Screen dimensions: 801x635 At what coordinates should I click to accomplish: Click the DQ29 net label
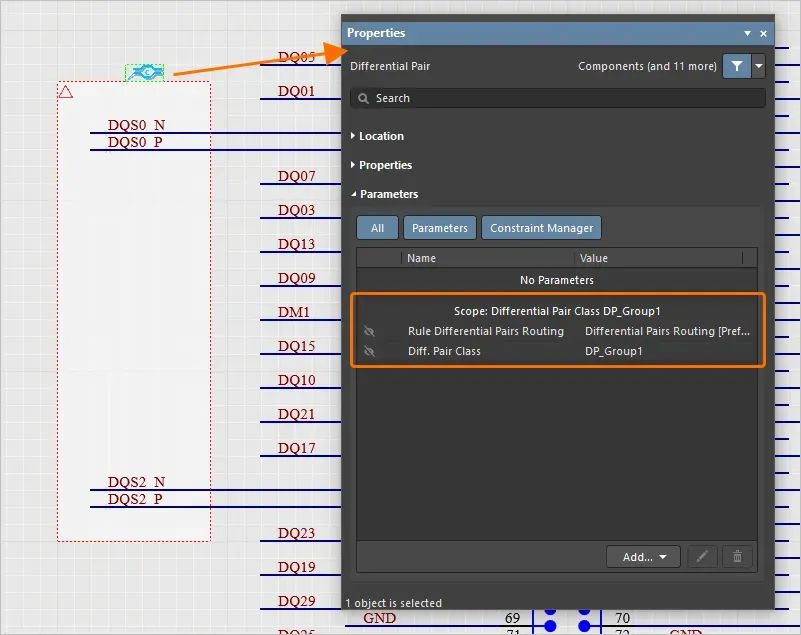tap(296, 601)
